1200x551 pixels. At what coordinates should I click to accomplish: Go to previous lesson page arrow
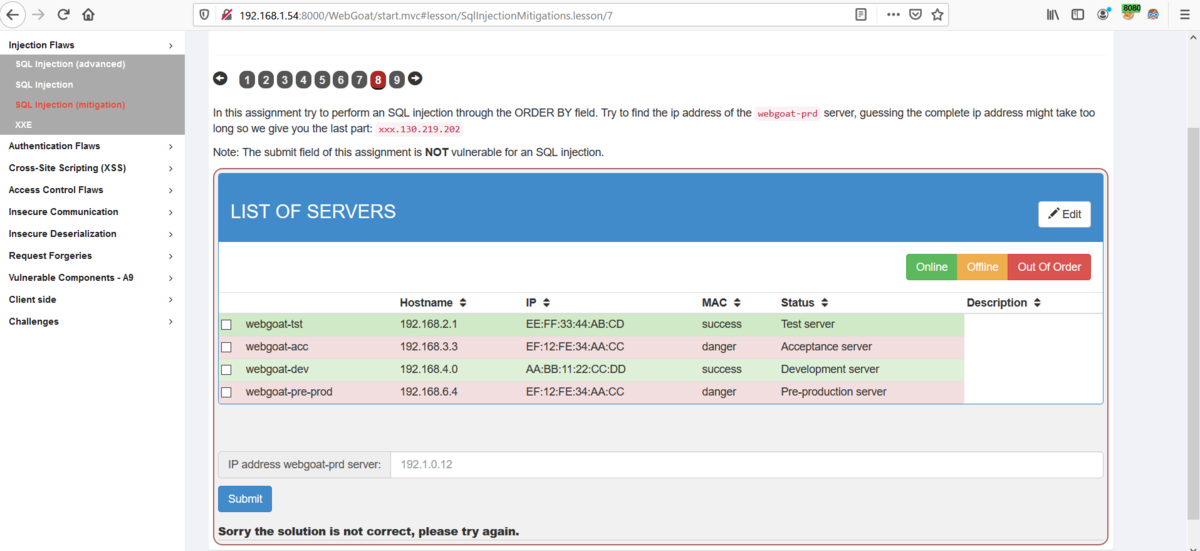click(220, 79)
